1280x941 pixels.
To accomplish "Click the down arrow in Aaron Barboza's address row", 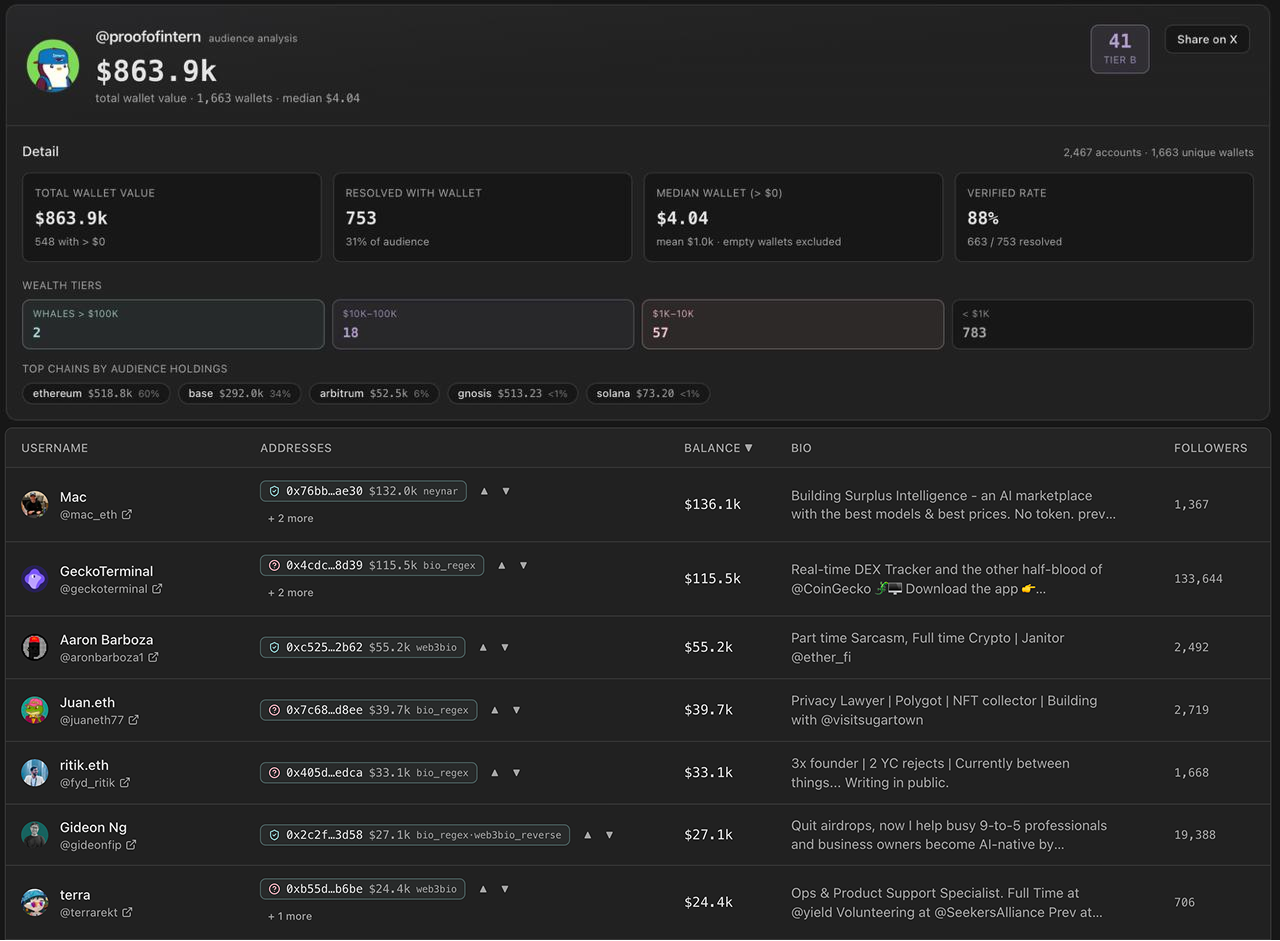I will pyautogui.click(x=505, y=647).
